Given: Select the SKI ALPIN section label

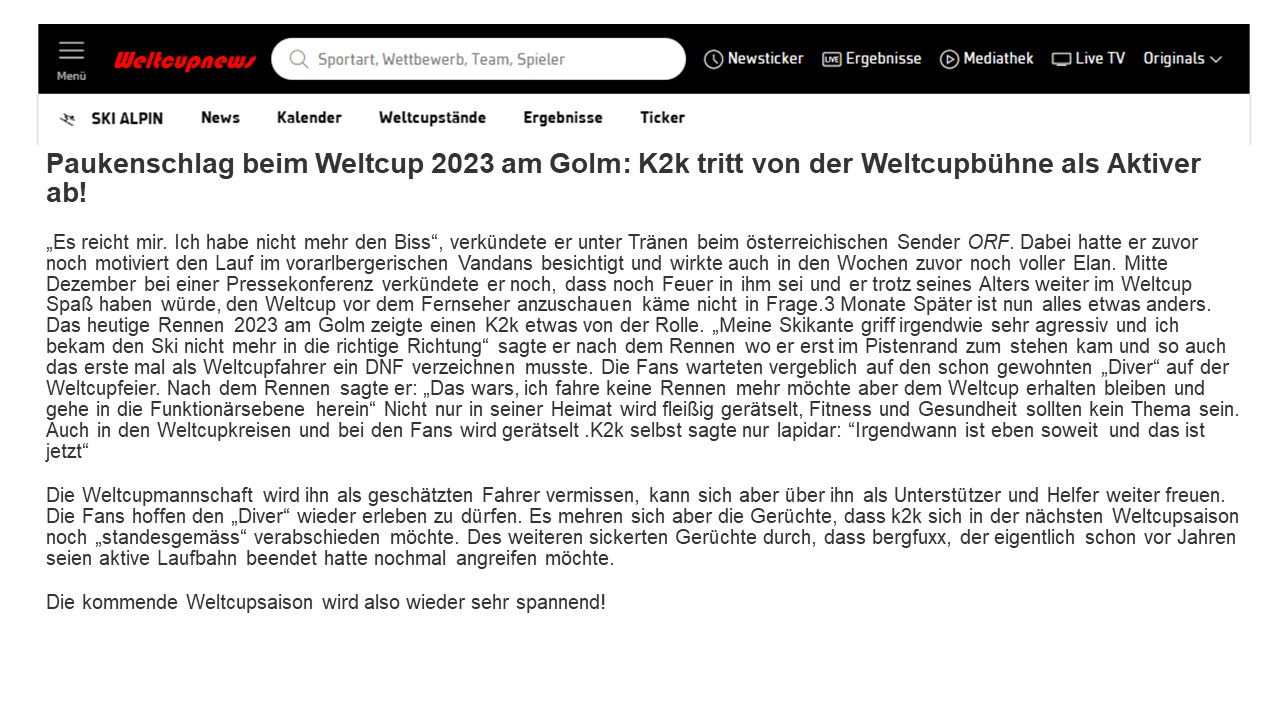Looking at the screenshot, I should tap(127, 118).
